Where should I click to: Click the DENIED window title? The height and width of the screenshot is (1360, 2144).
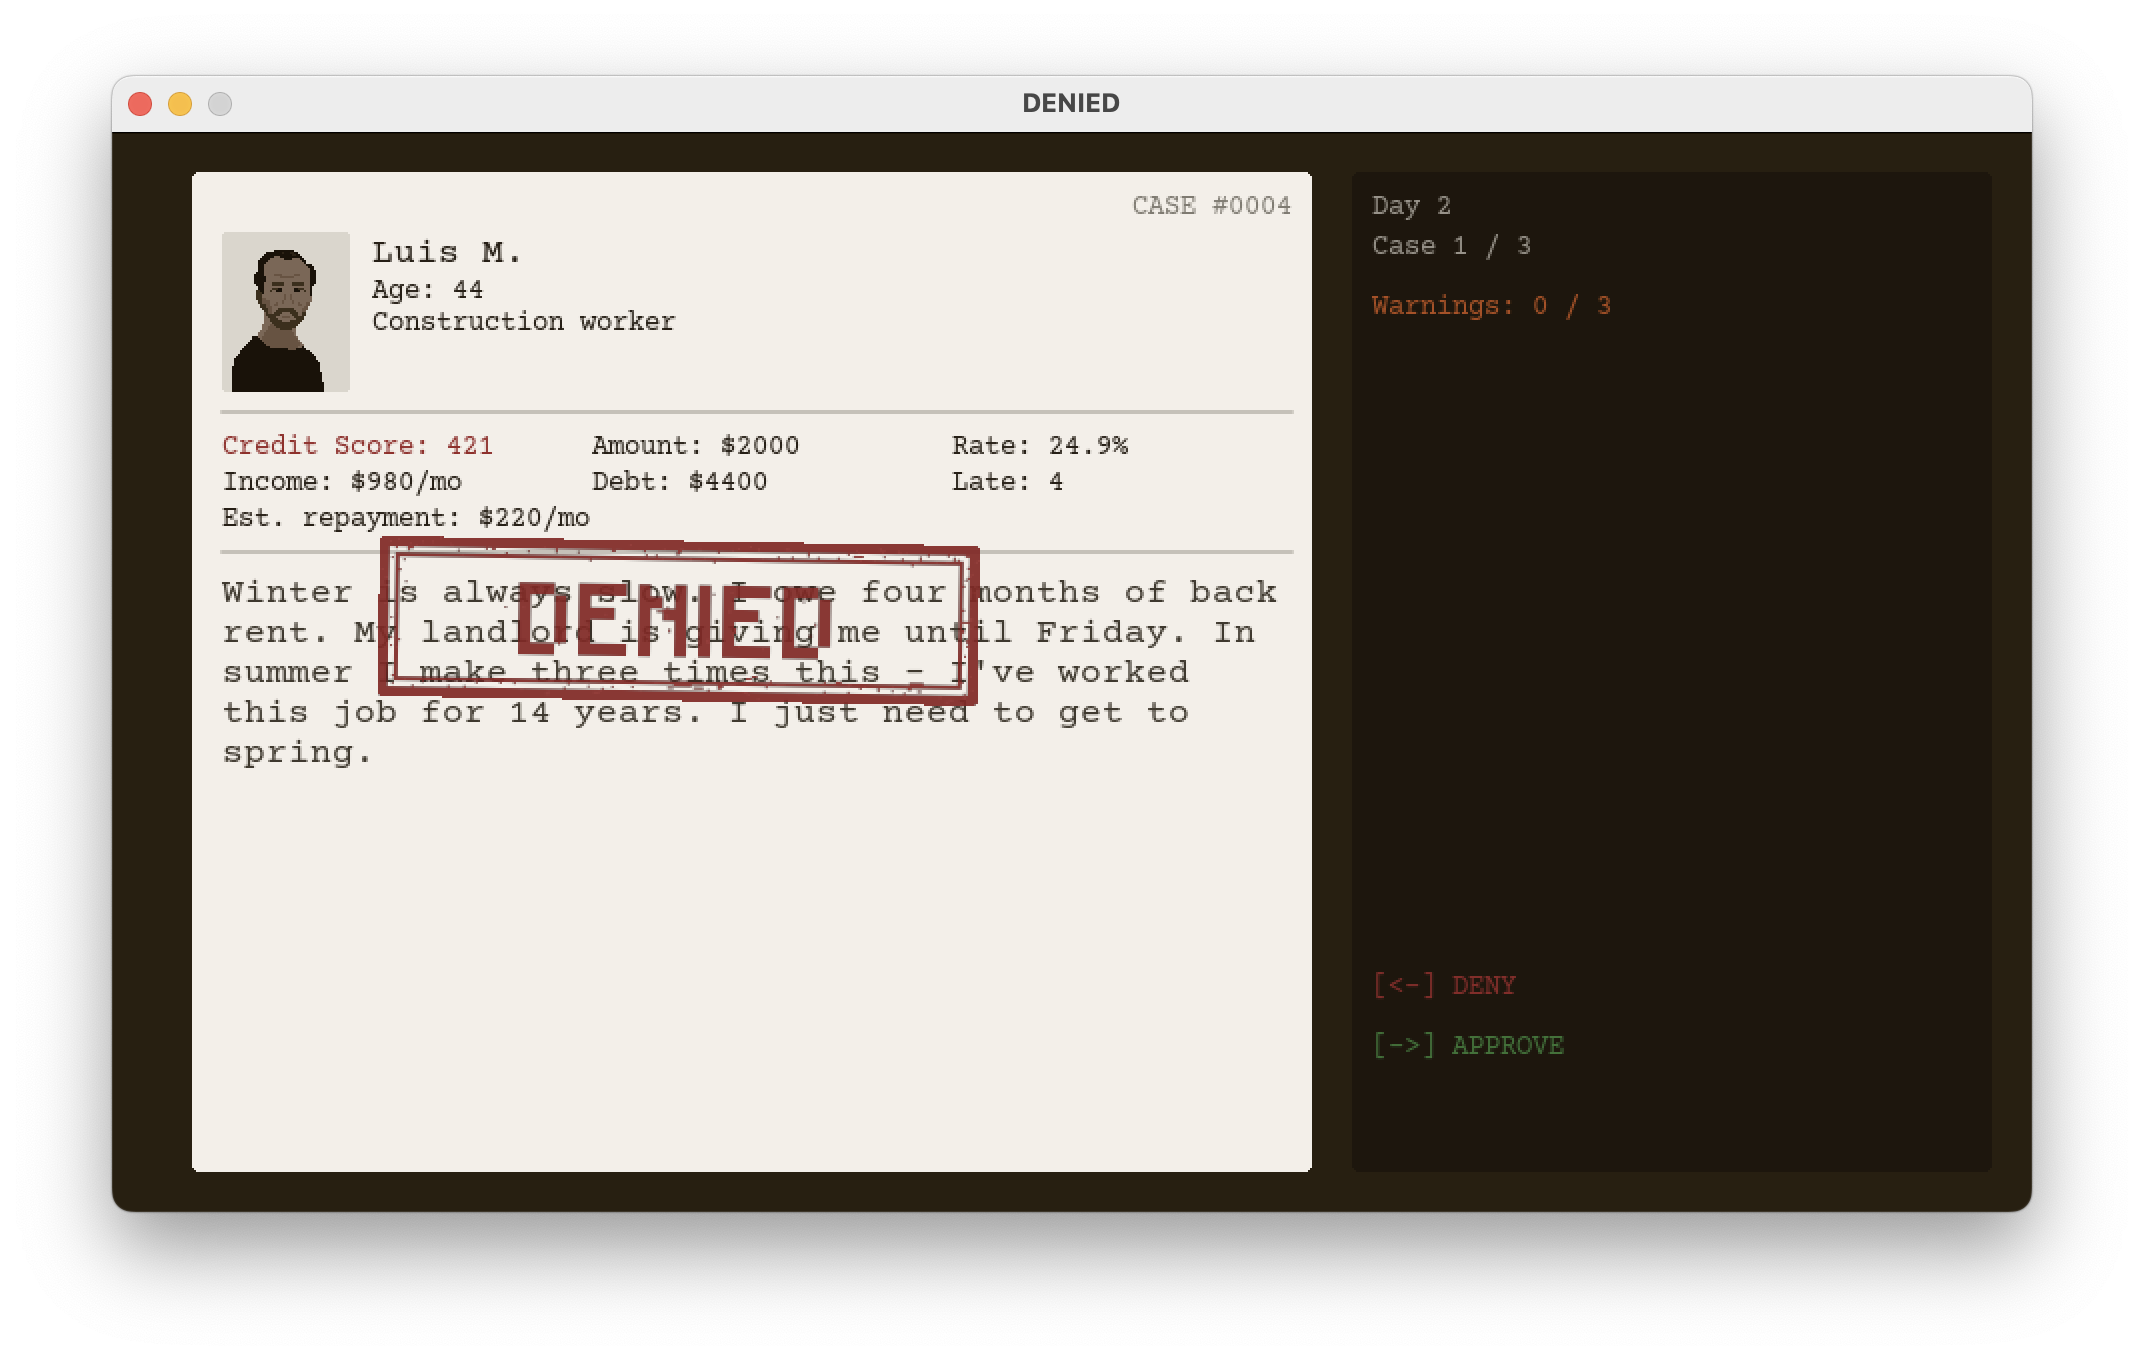click(x=1071, y=103)
